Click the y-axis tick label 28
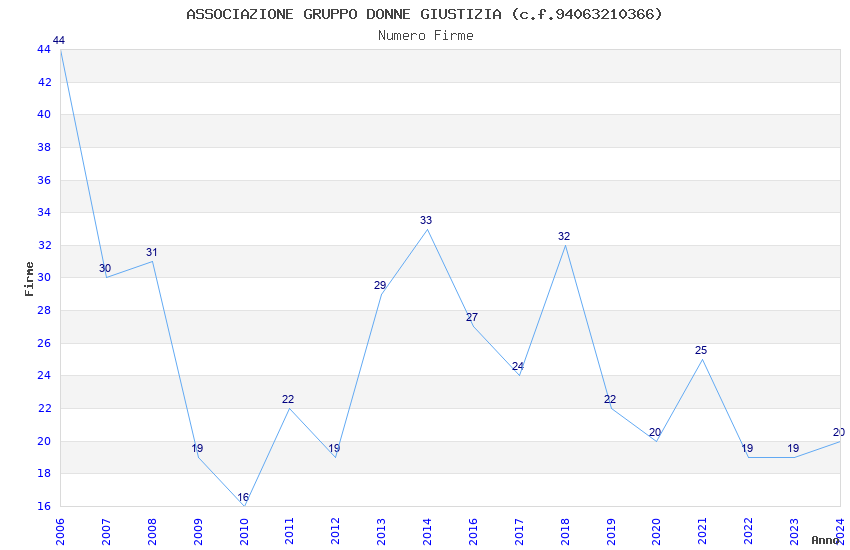The height and width of the screenshot is (550, 850). [x=44, y=310]
